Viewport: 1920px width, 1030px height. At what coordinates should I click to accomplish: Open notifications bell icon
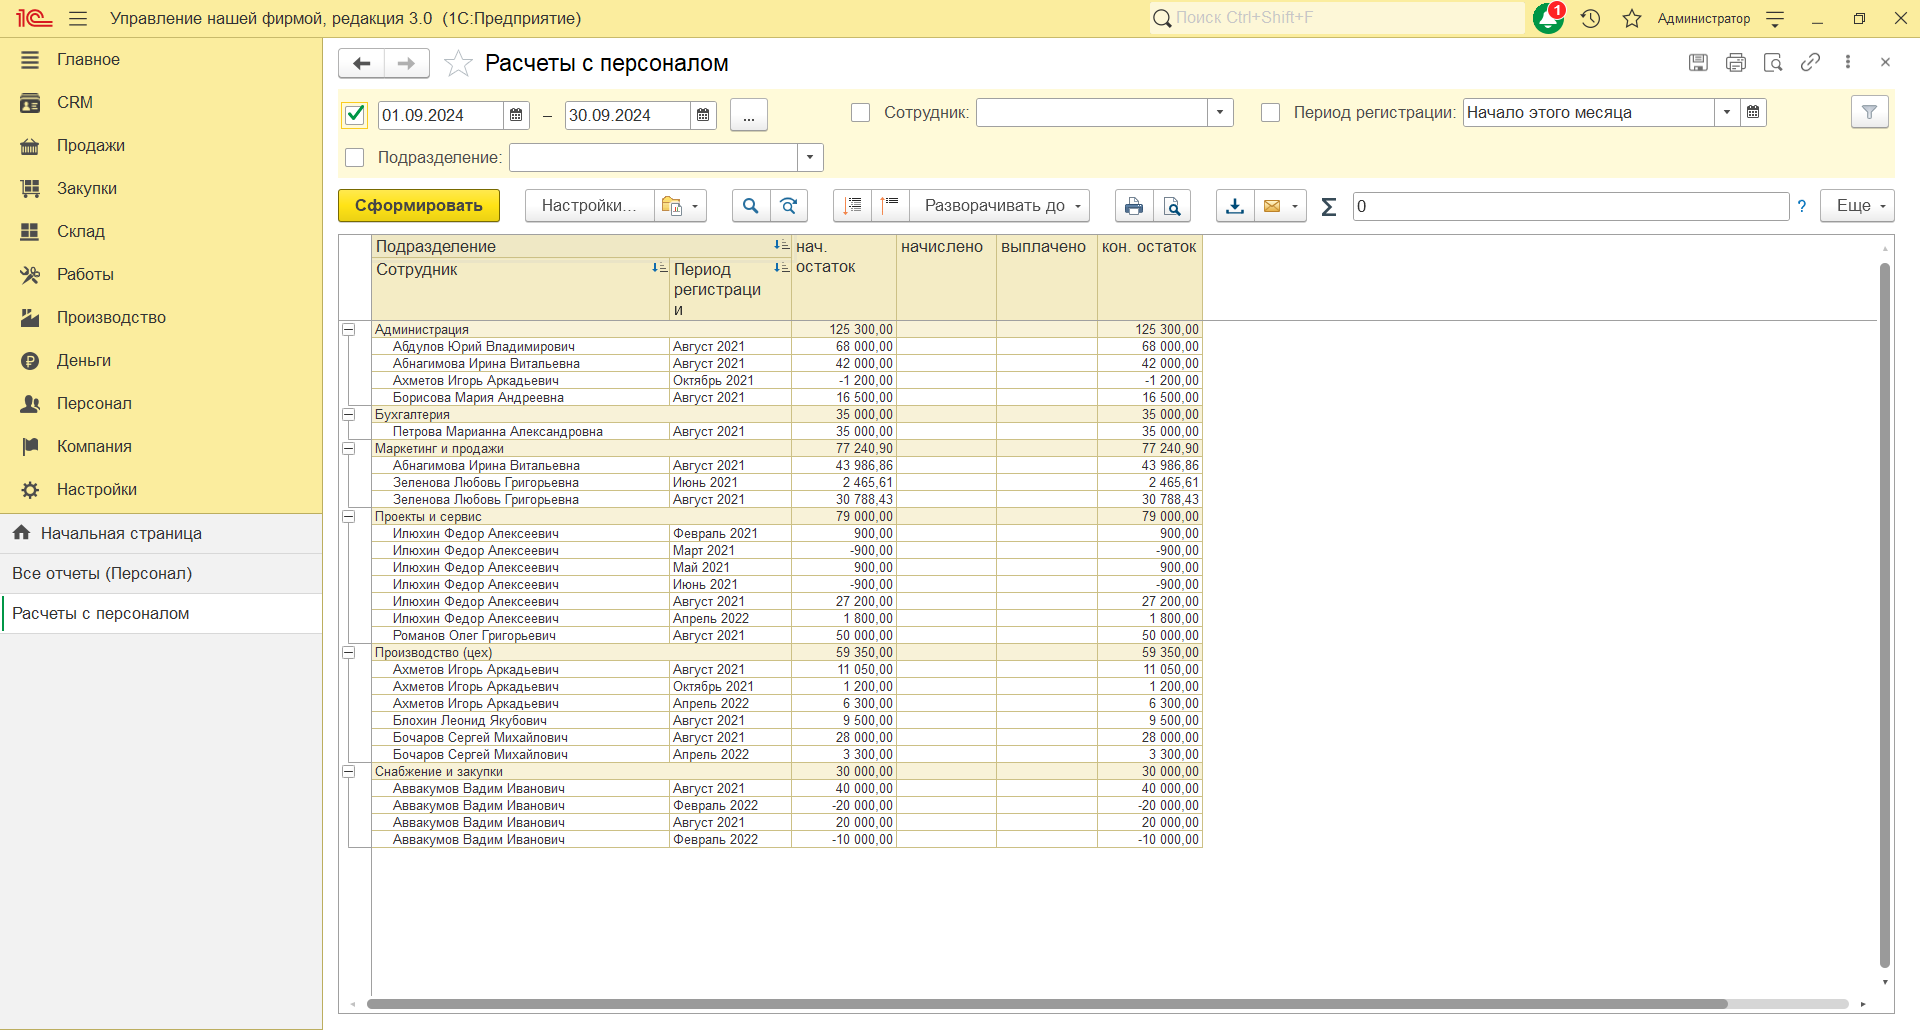pyautogui.click(x=1548, y=18)
